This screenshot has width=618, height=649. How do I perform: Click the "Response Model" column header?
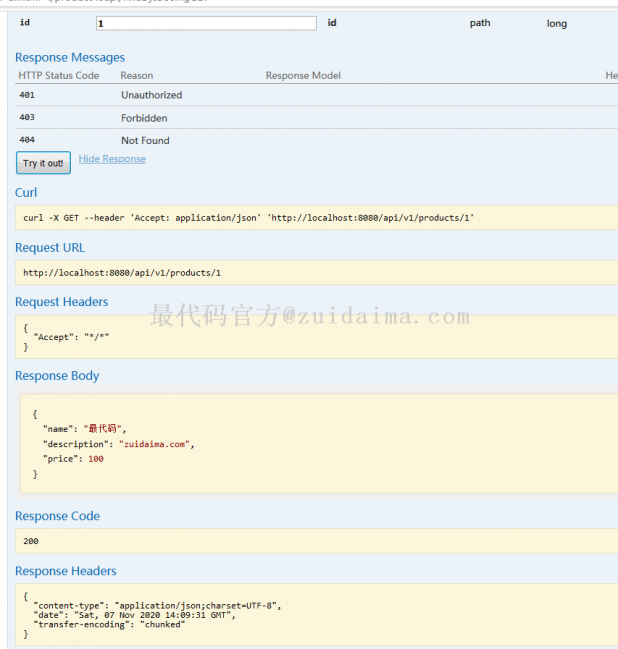pos(303,76)
